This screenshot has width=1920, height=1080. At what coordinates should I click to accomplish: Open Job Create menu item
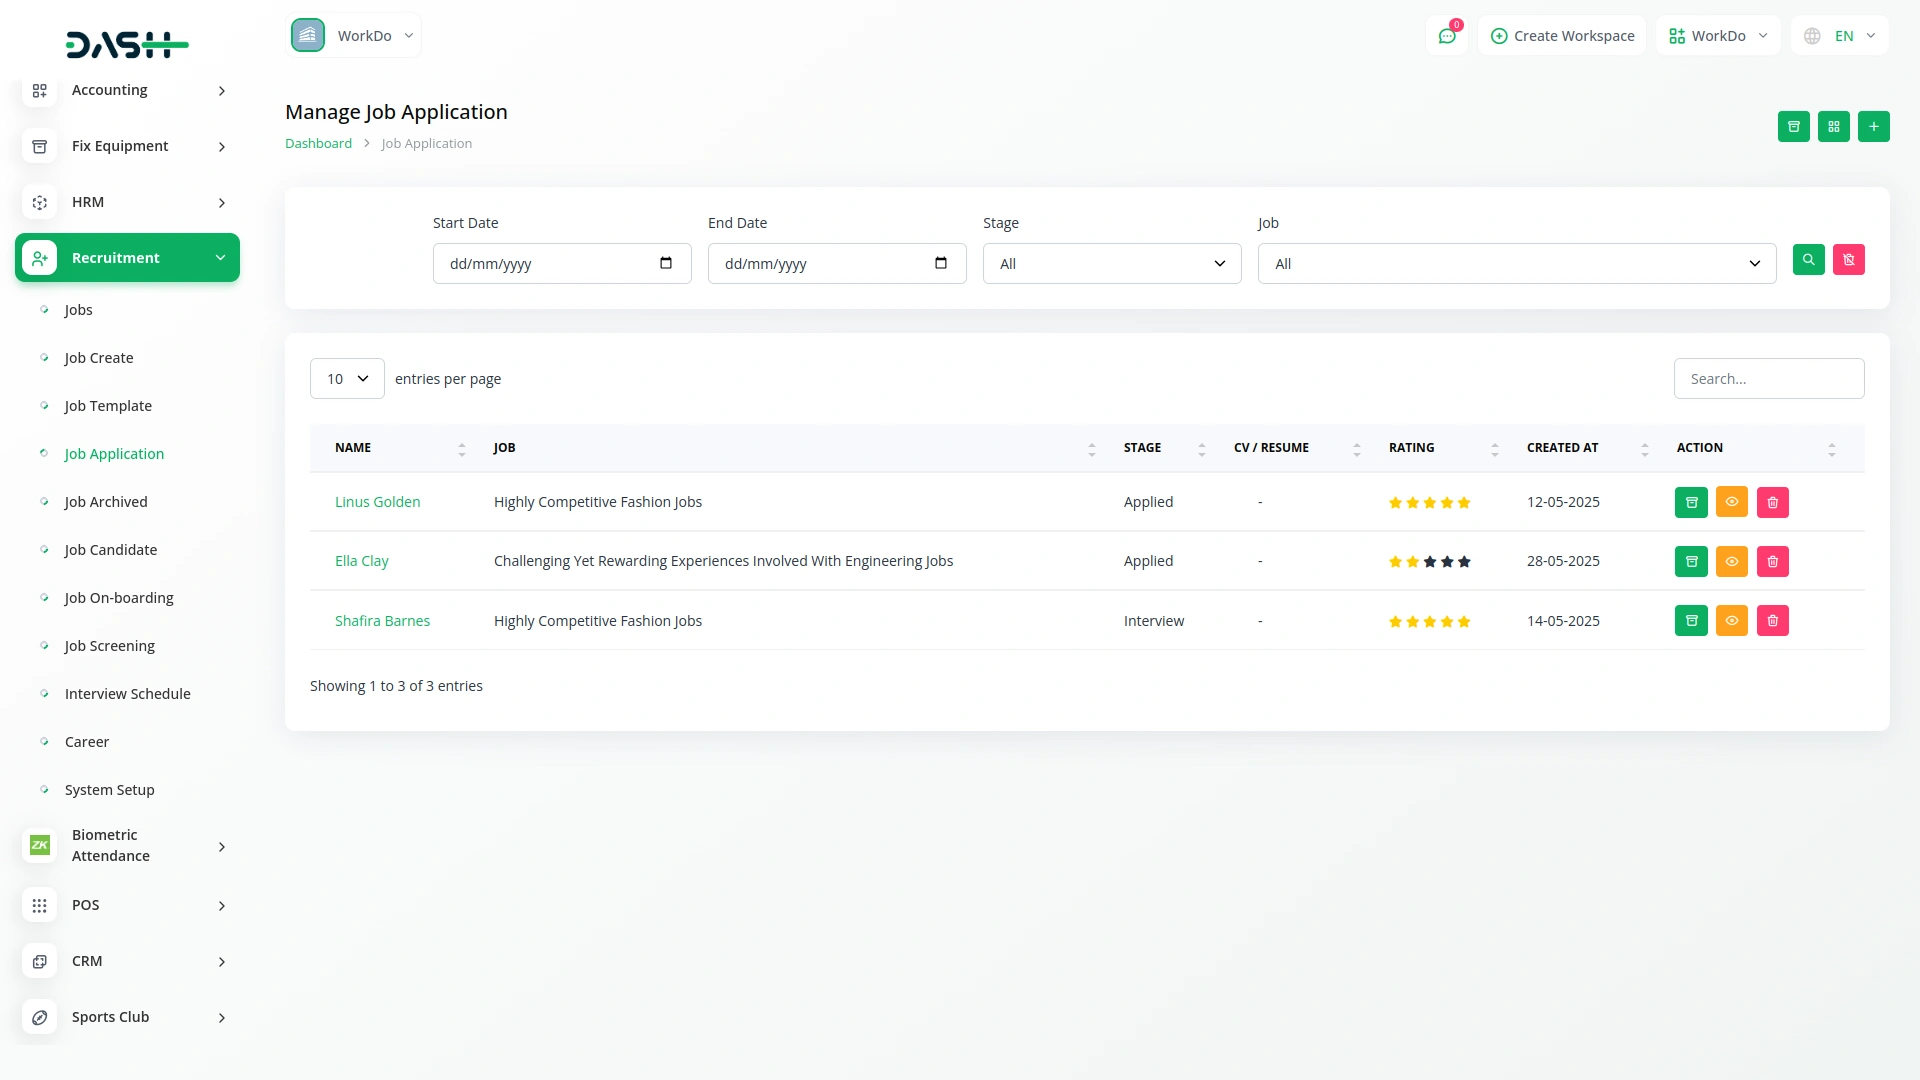coord(99,358)
